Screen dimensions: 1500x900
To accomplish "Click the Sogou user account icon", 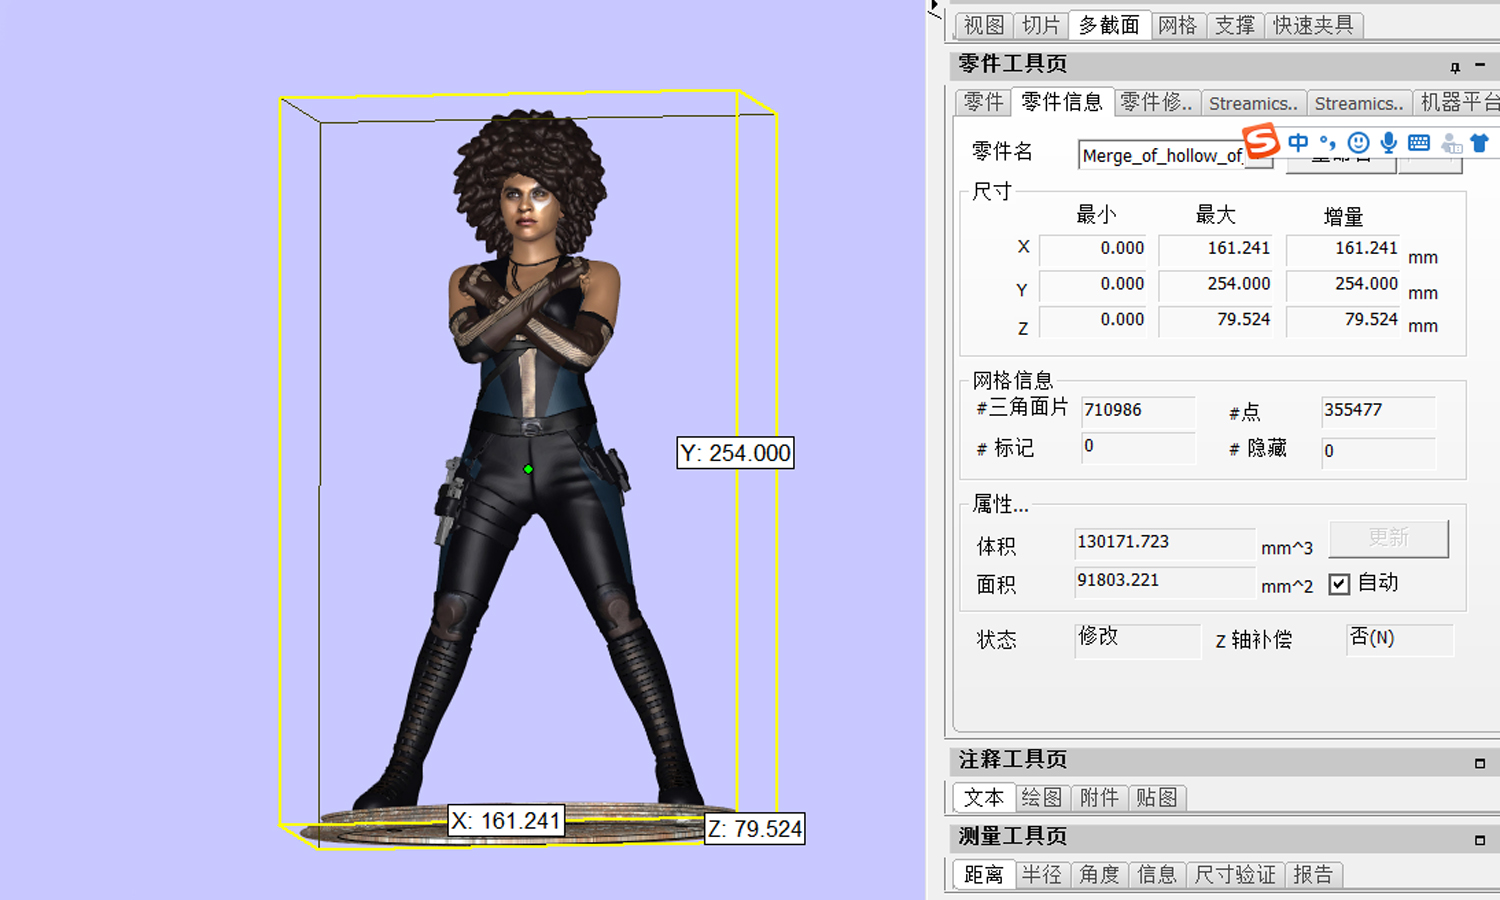I will [1451, 143].
